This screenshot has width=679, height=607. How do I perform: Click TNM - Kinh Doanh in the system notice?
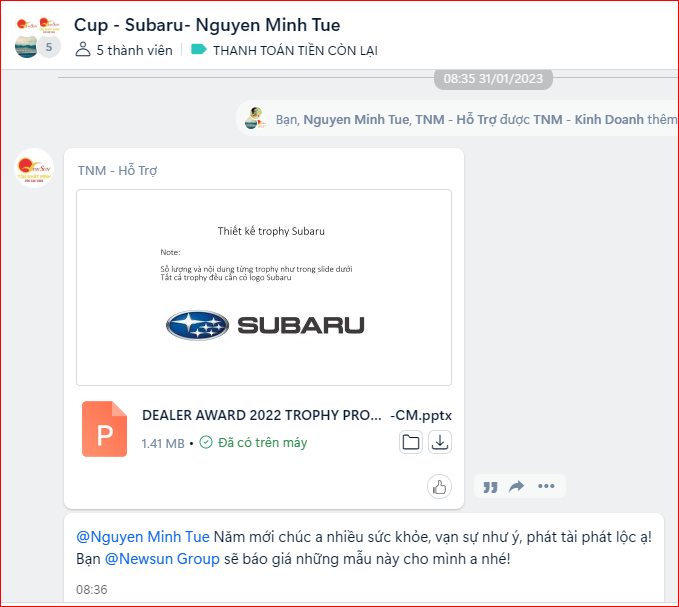click(588, 119)
